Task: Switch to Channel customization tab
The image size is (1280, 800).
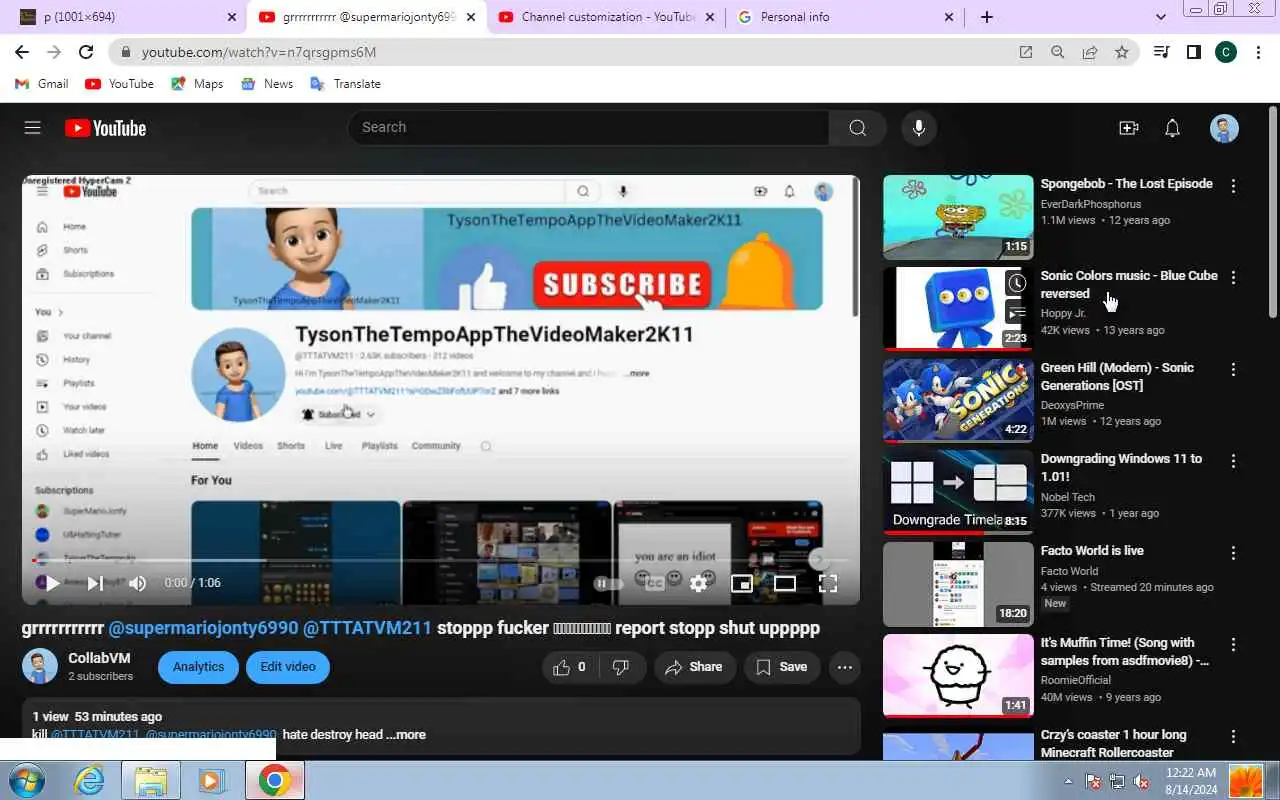Action: 607,17
